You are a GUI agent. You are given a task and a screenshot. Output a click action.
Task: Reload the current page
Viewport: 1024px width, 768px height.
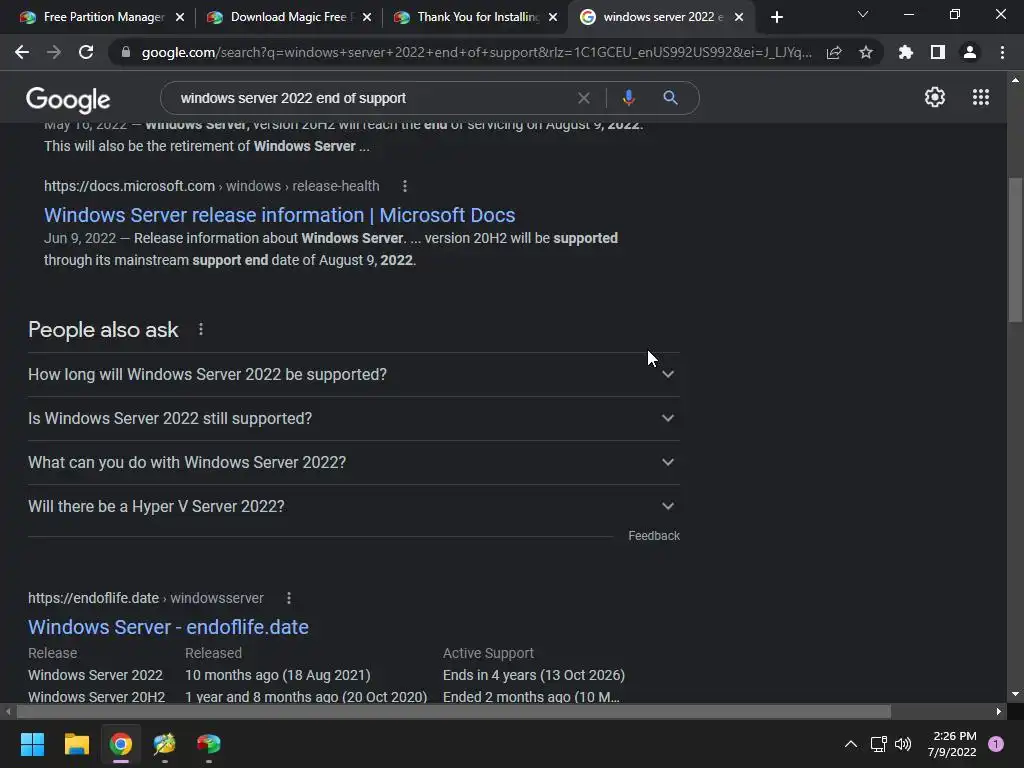pyautogui.click(x=86, y=52)
